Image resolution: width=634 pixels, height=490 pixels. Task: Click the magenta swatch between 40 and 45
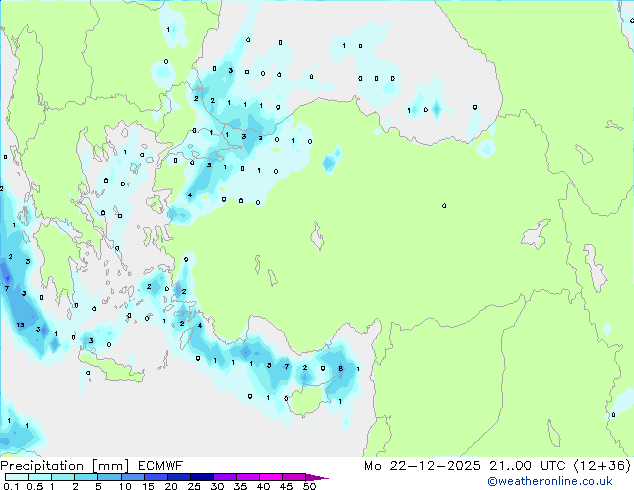click(x=271, y=477)
